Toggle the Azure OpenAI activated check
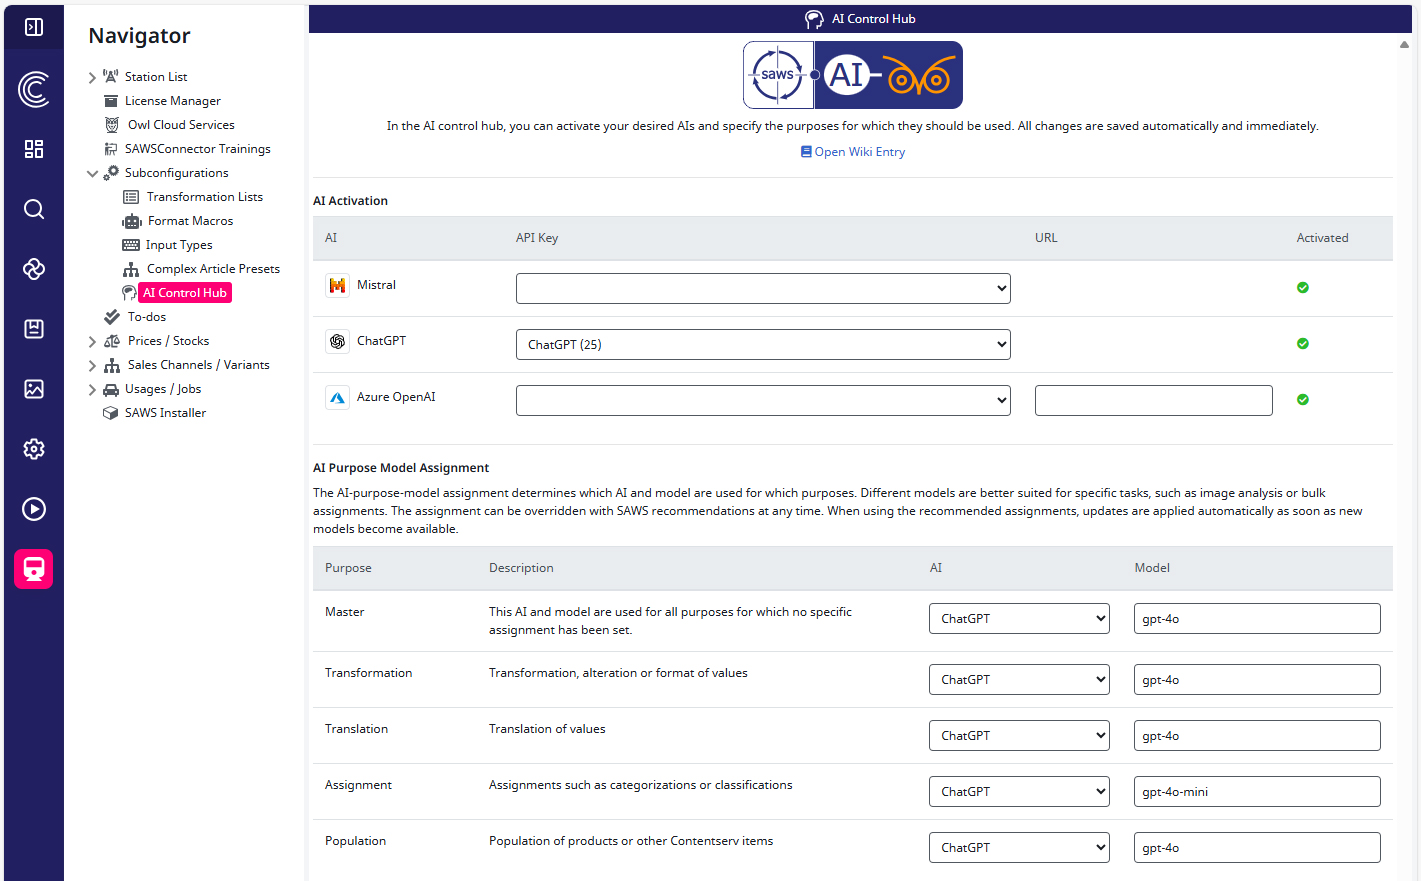This screenshot has height=881, width=1421. [1303, 399]
